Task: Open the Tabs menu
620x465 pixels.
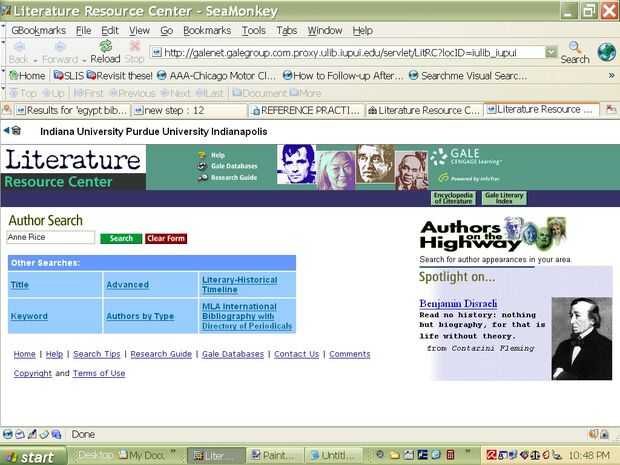Action: (x=287, y=30)
